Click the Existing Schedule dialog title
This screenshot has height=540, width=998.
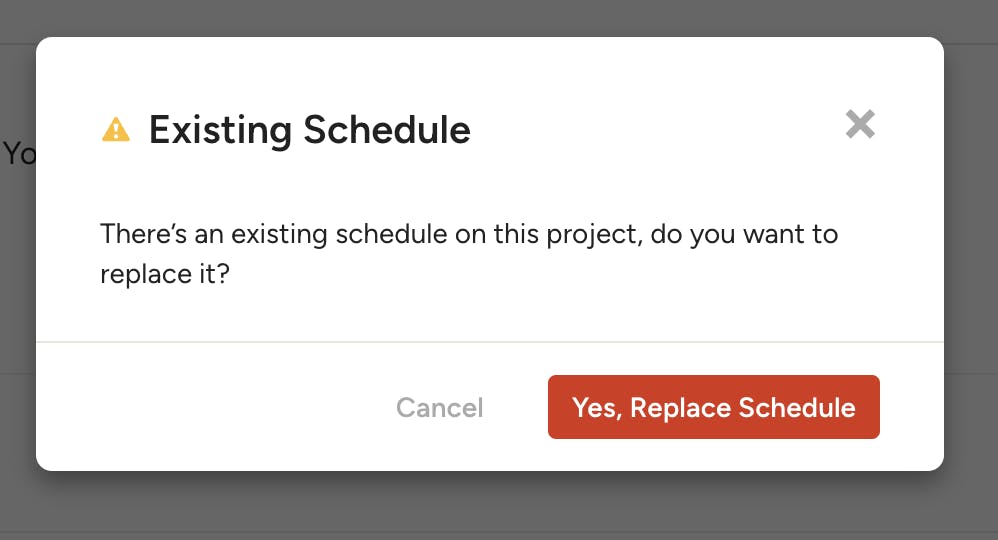pyautogui.click(x=309, y=130)
